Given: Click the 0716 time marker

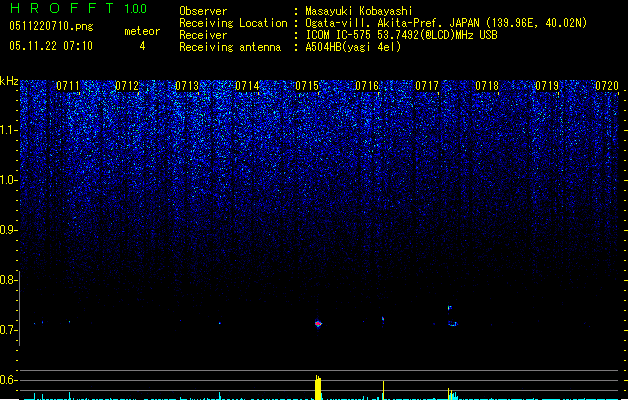Looking at the screenshot, I should point(367,86).
